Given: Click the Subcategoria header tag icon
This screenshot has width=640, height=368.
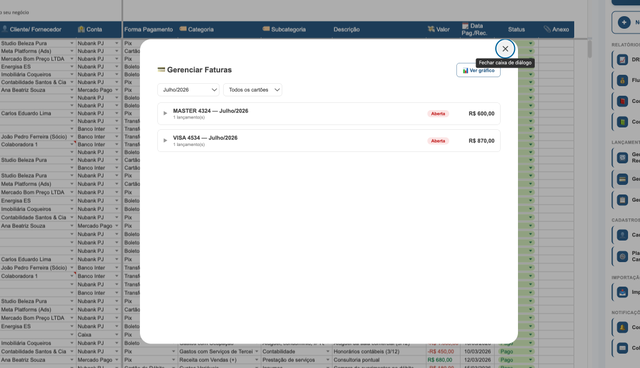Looking at the screenshot, I should point(266,29).
